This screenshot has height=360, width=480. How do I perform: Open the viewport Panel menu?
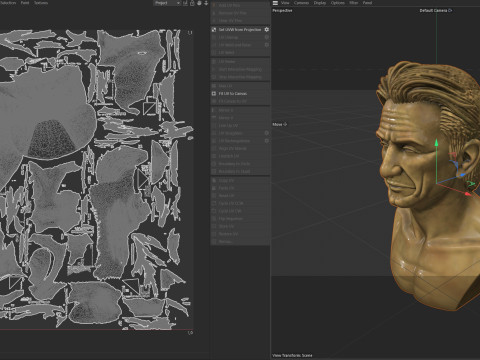coord(367,3)
